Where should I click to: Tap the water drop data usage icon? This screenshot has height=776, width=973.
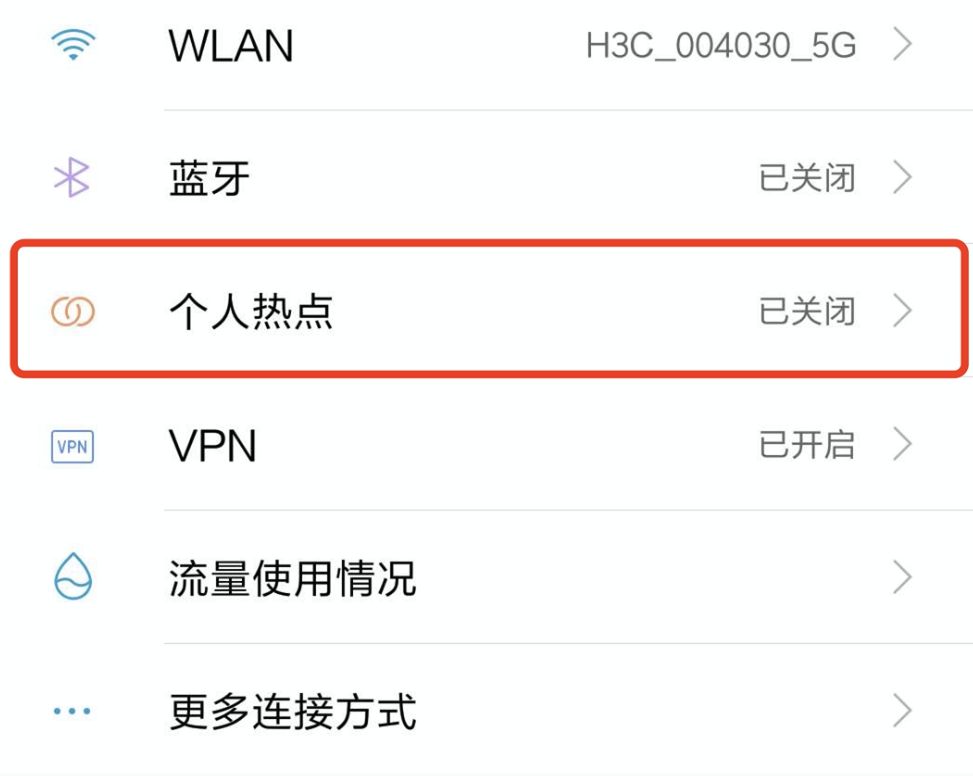pos(73,576)
